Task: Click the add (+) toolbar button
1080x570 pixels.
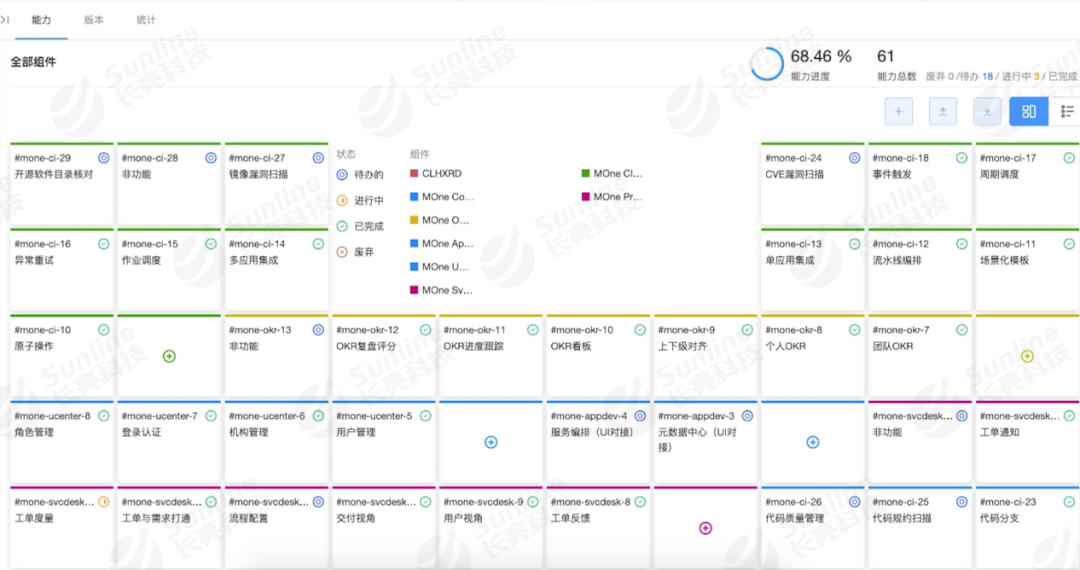Action: coord(899,112)
